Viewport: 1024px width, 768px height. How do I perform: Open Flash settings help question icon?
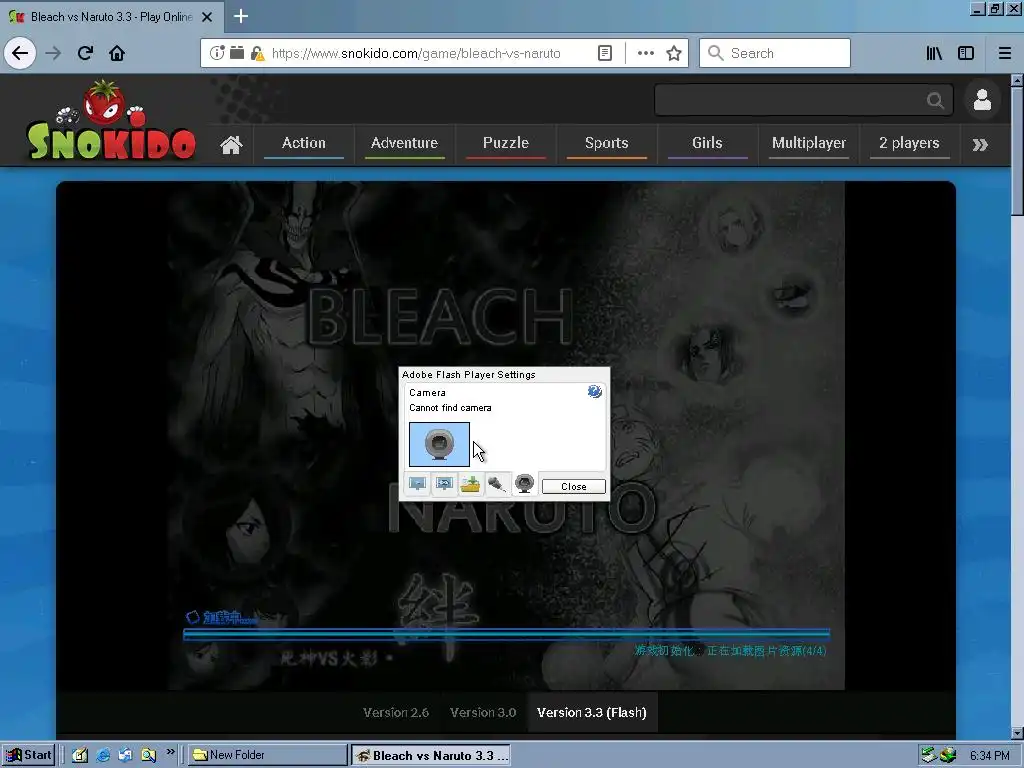[x=594, y=391]
